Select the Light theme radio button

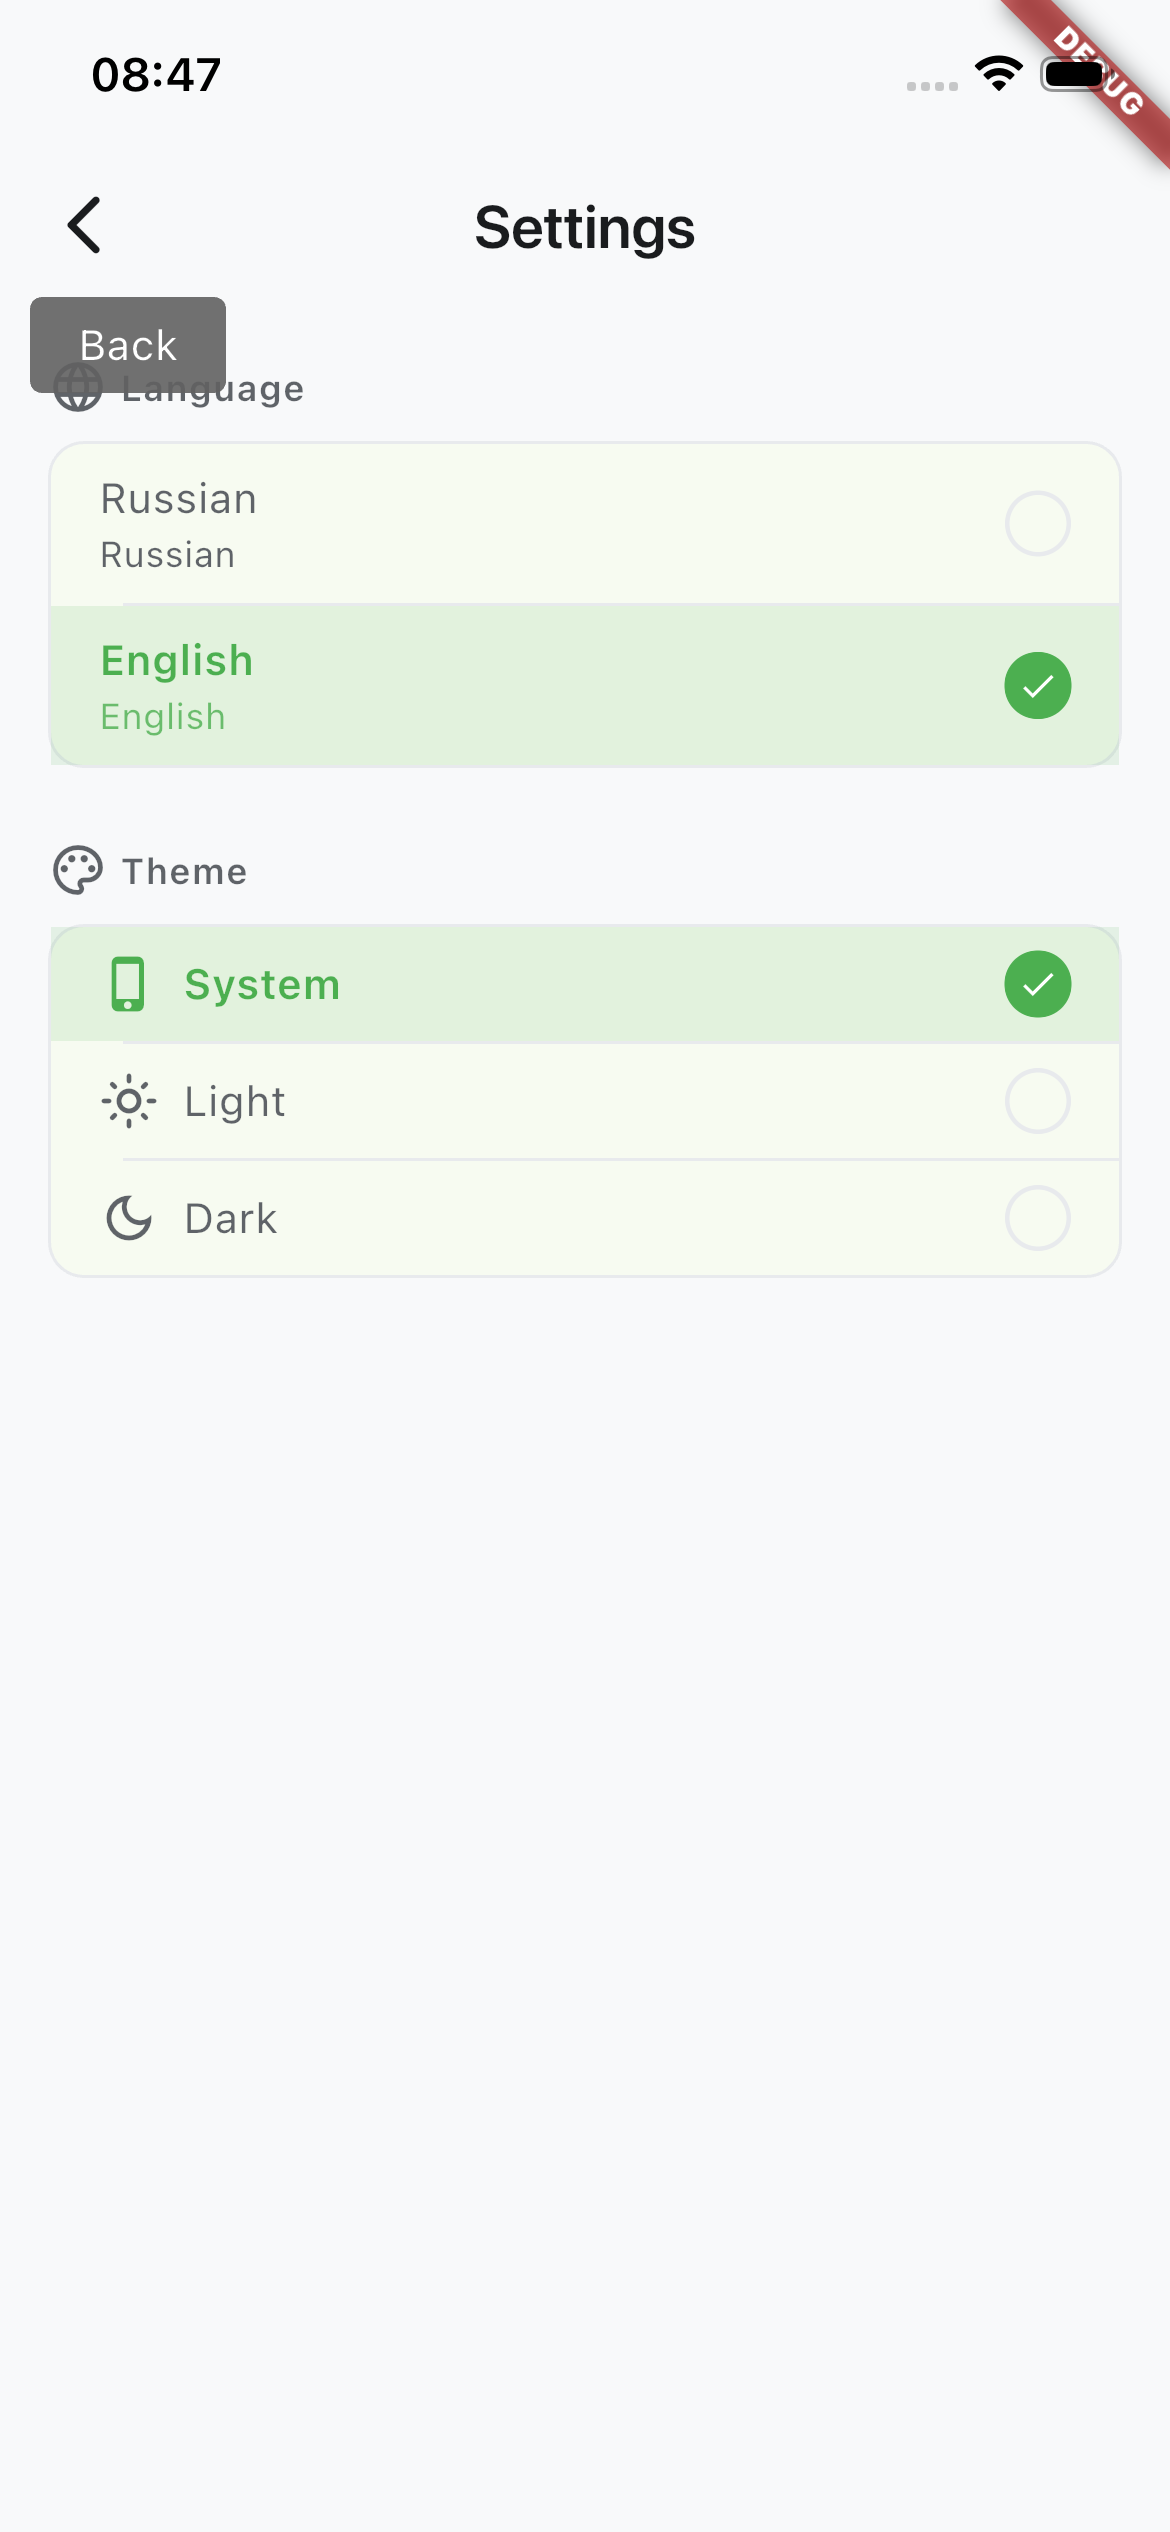pos(1038,1101)
